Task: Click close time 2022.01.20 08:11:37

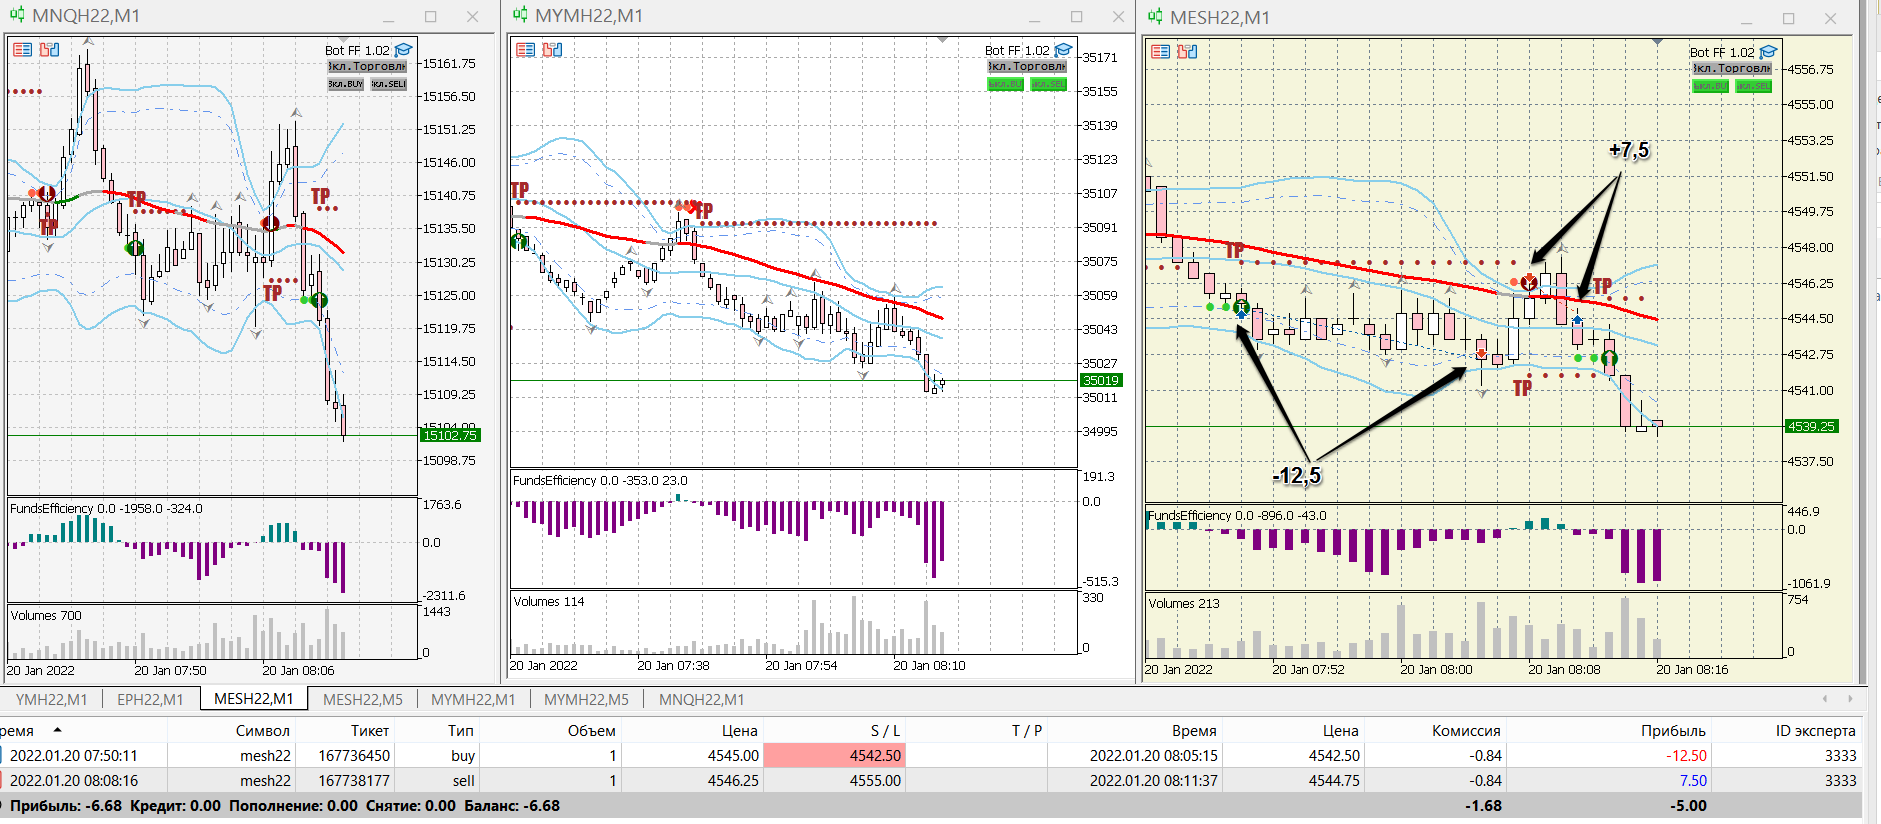Action: pos(1154,781)
